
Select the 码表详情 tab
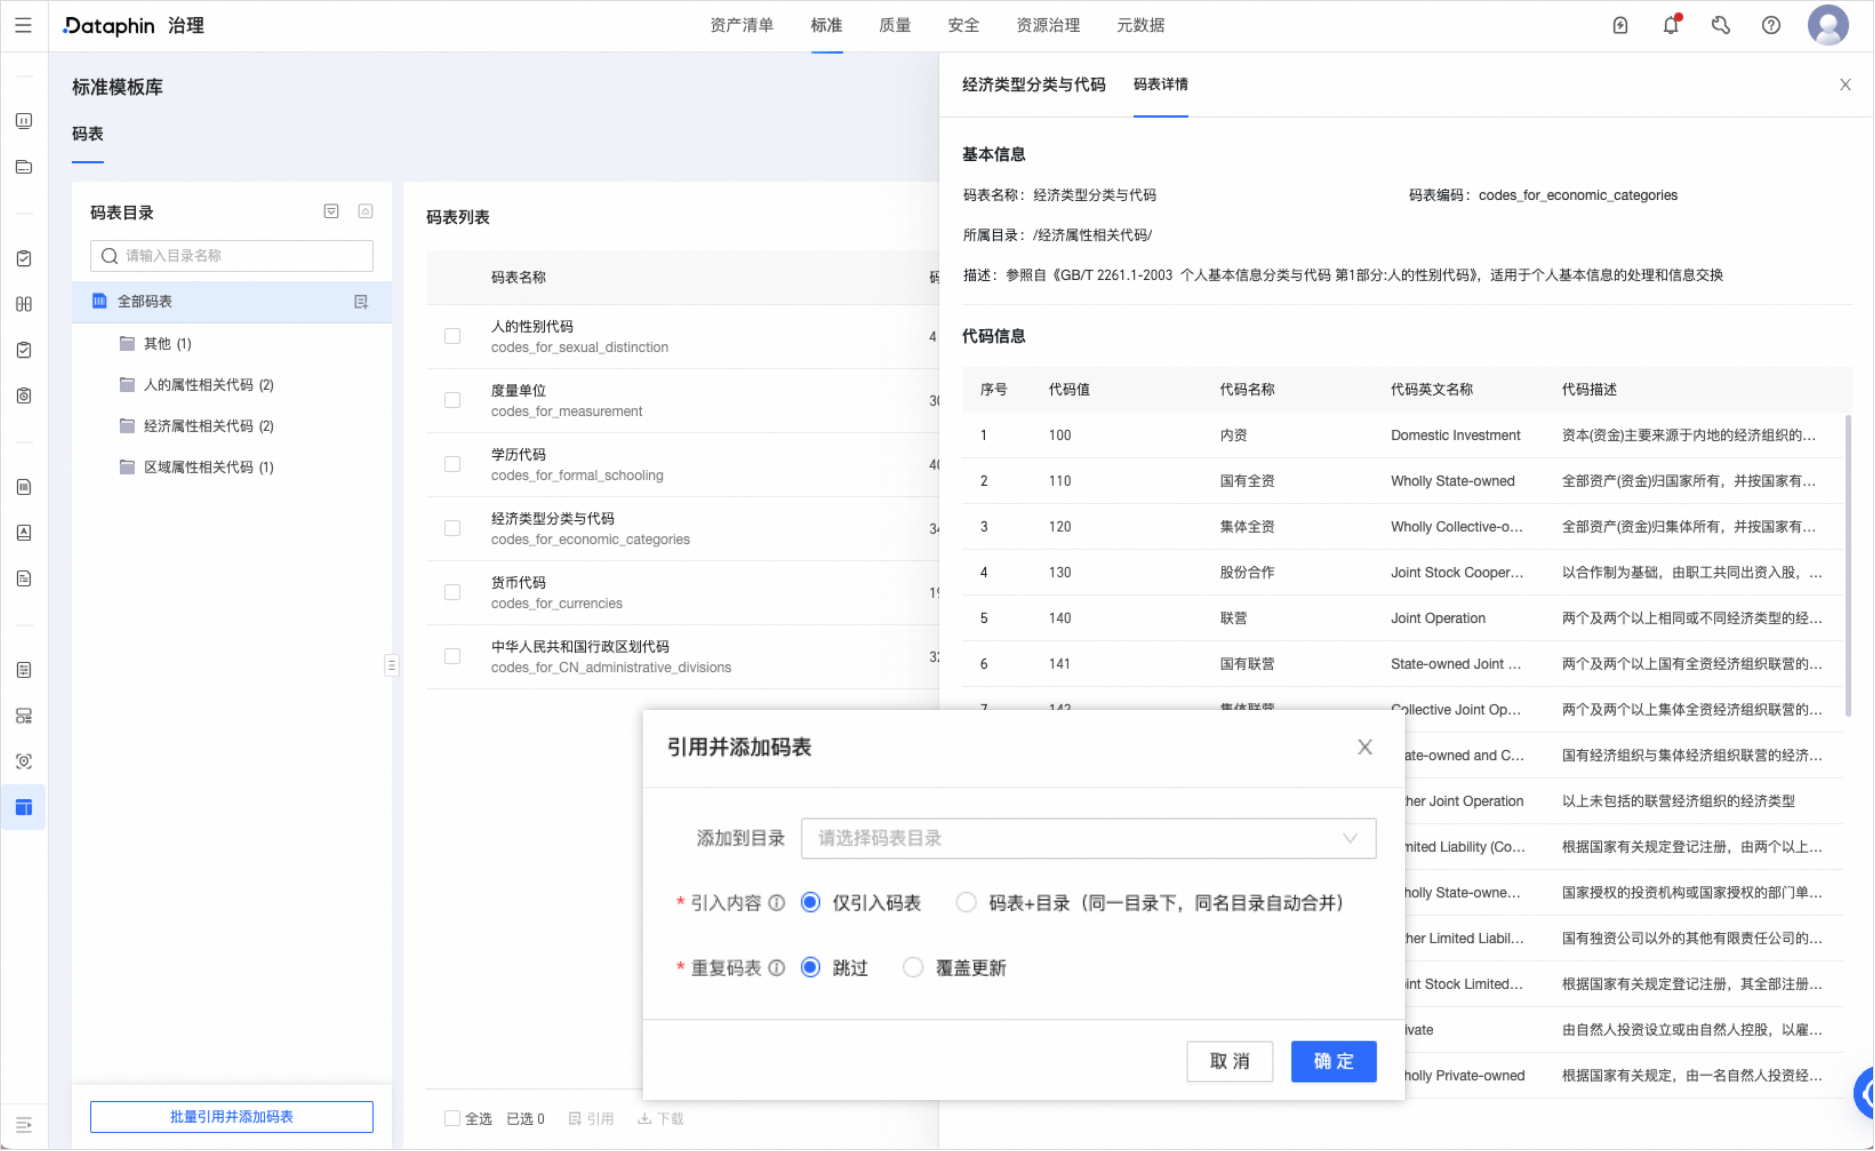tap(1159, 86)
